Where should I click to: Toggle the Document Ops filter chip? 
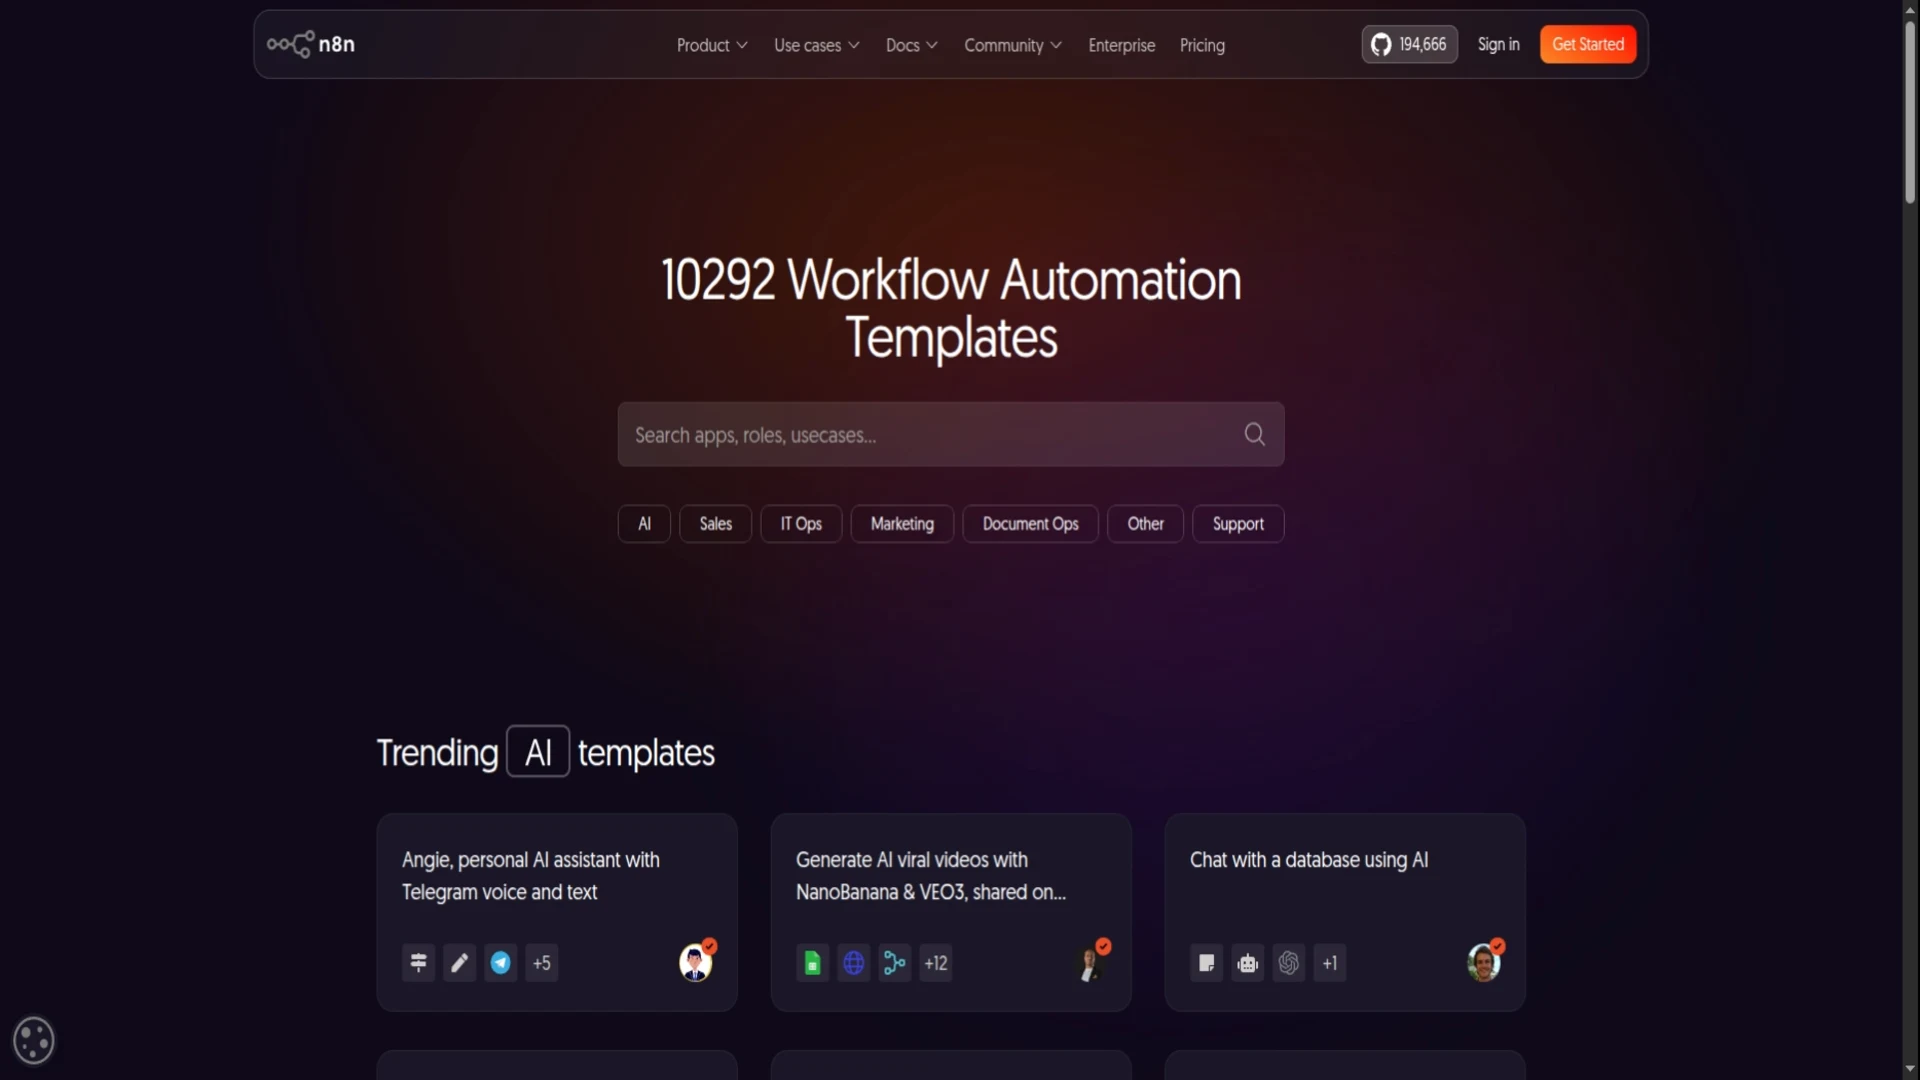[x=1030, y=524]
